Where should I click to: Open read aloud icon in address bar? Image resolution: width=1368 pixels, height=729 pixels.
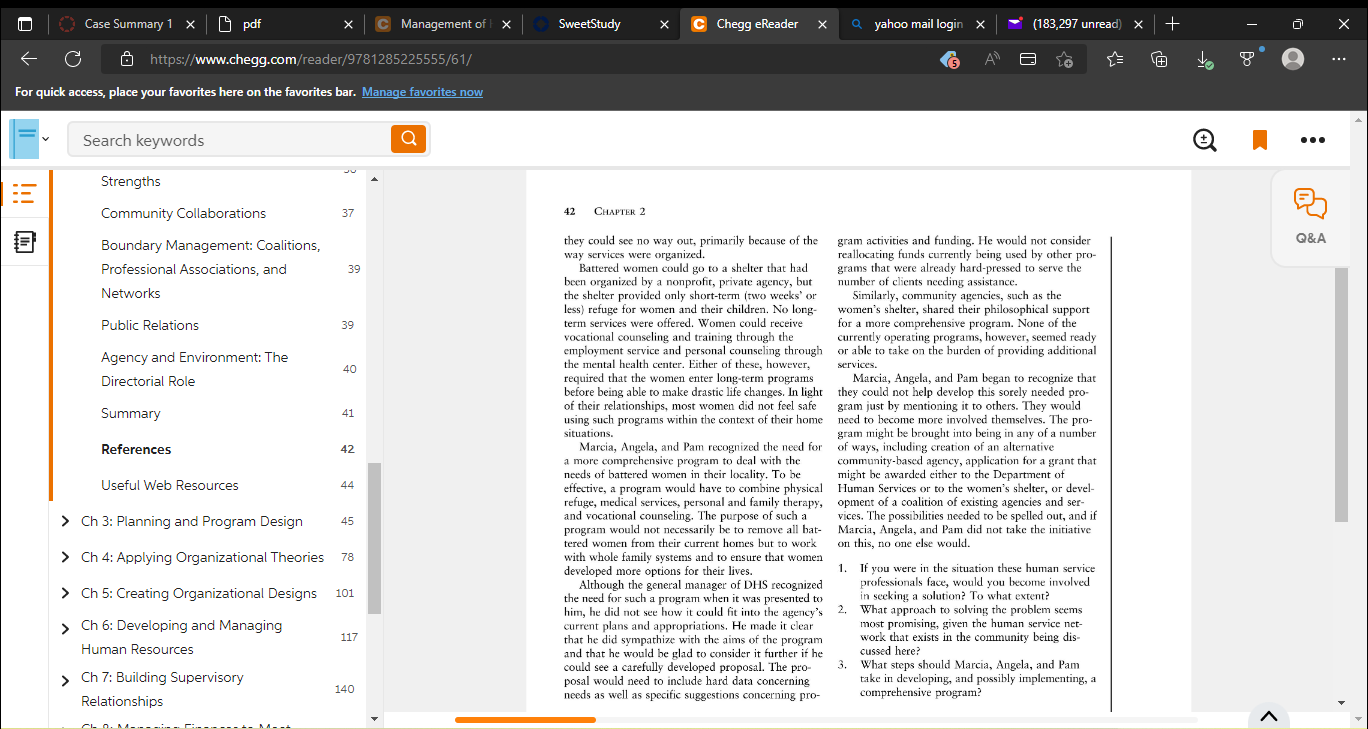(992, 59)
